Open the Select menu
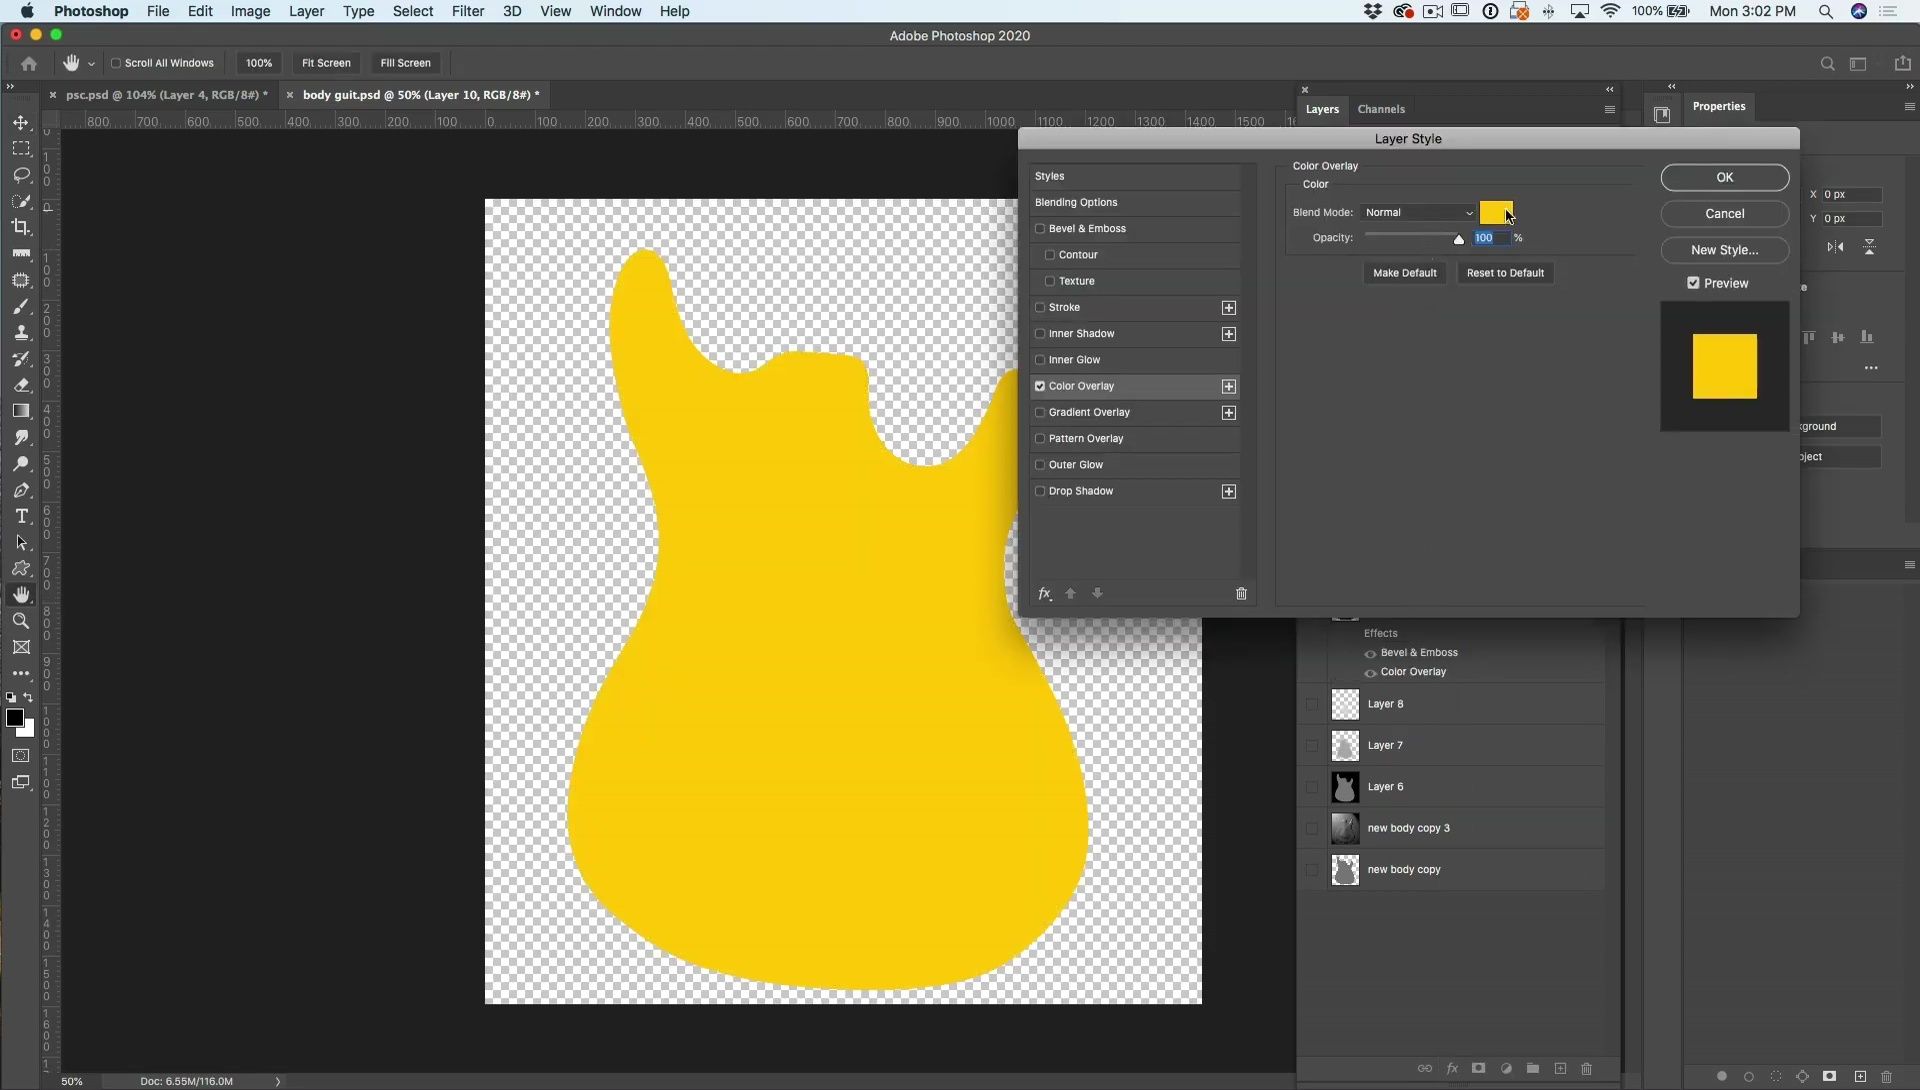Image resolution: width=1920 pixels, height=1090 pixels. (x=412, y=11)
